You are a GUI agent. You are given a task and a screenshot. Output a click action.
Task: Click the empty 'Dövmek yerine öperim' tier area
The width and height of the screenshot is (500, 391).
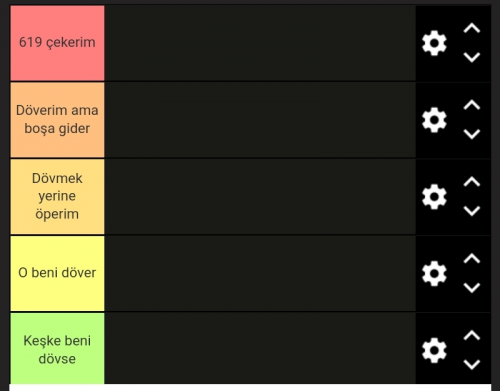point(260,197)
